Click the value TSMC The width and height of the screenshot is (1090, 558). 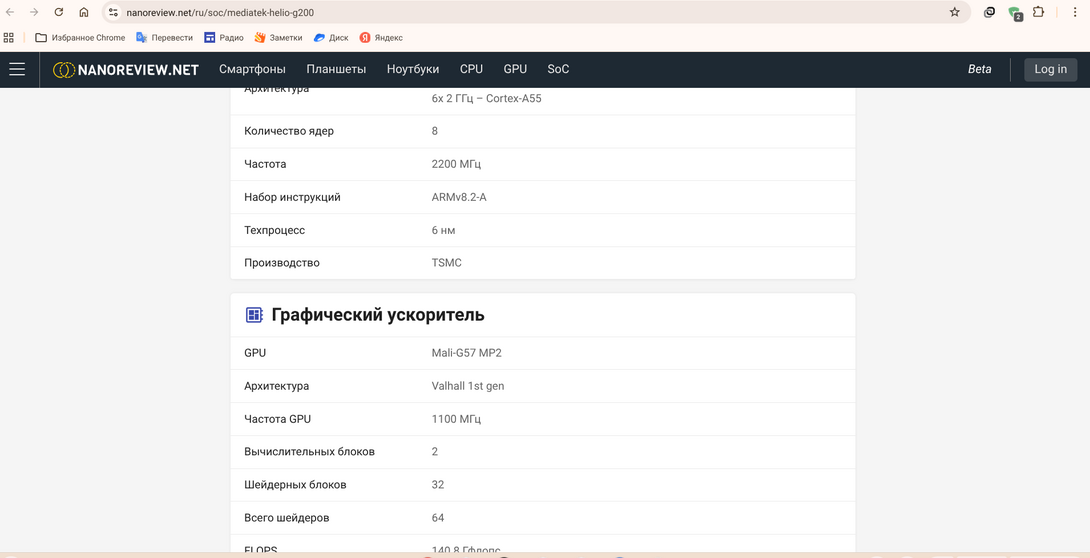coord(446,263)
